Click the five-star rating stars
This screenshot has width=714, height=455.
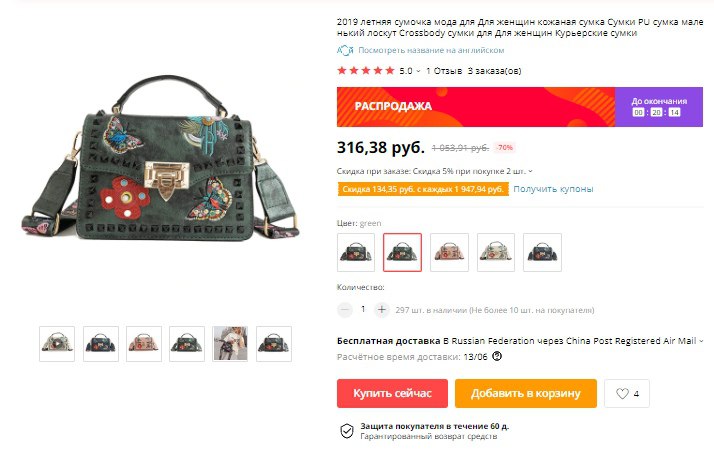pos(365,71)
